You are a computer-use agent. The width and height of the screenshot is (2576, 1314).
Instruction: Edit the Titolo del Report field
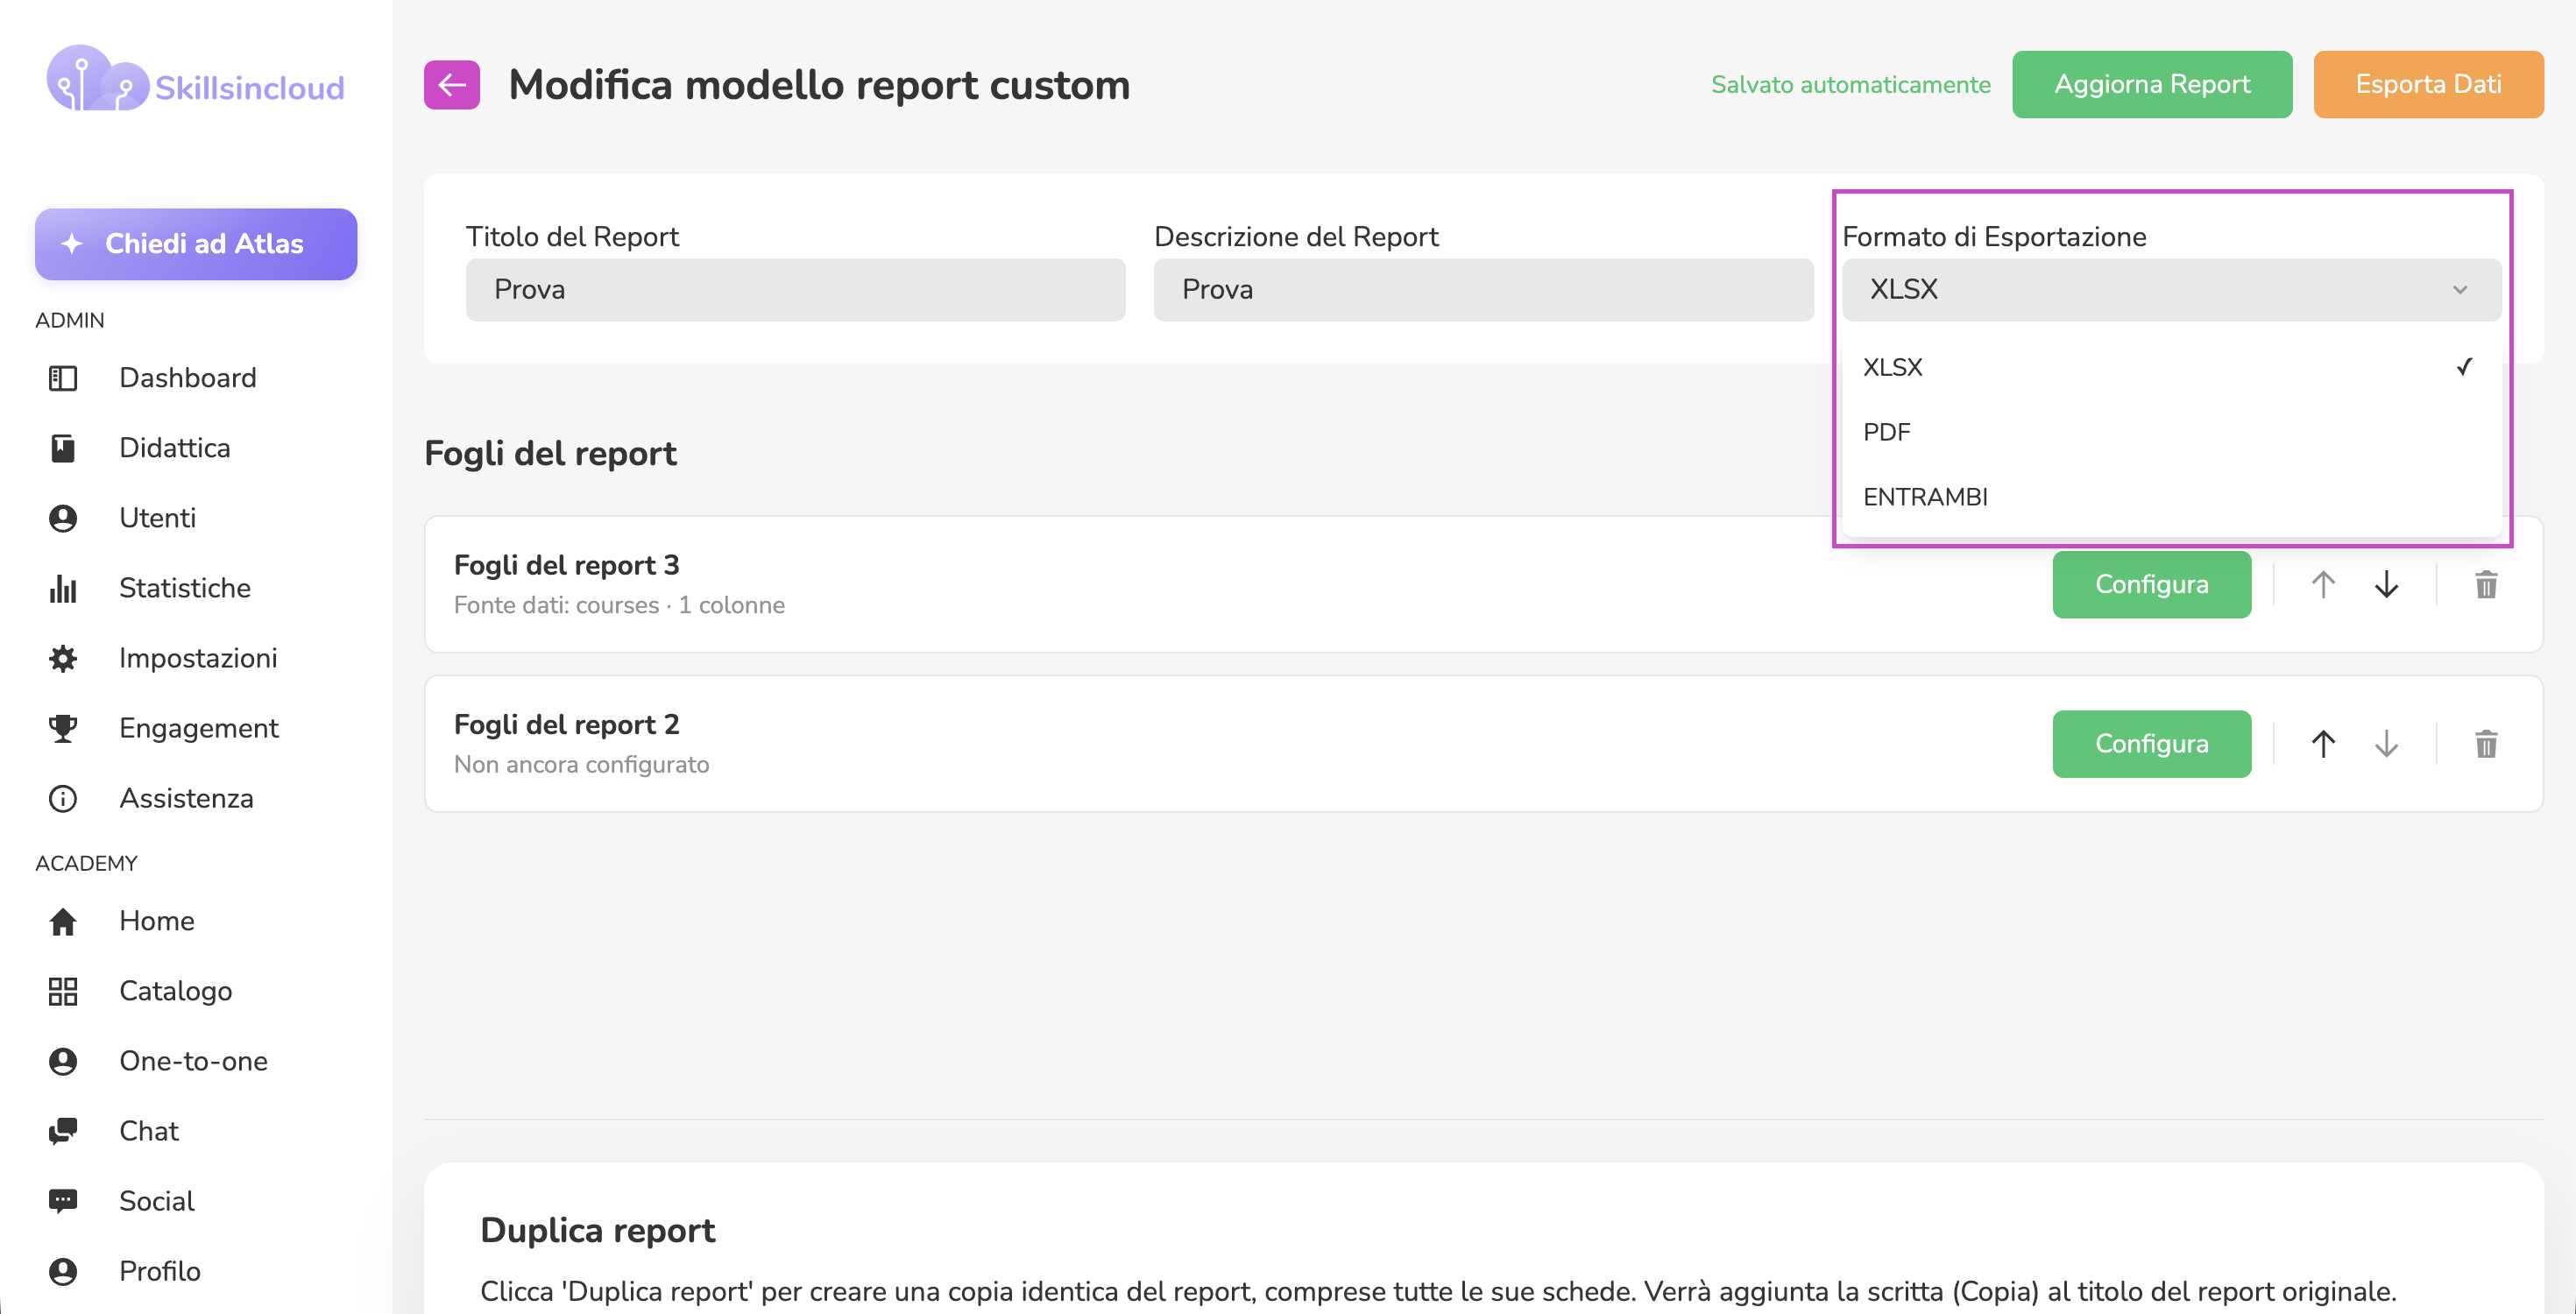click(x=795, y=290)
